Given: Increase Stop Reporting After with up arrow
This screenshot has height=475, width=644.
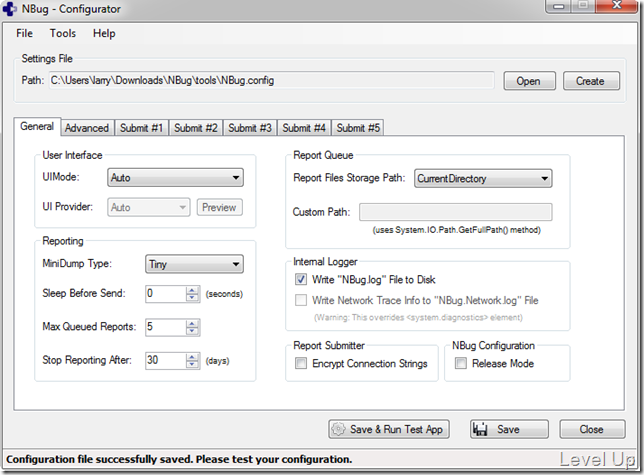Looking at the screenshot, I should click(192, 357).
